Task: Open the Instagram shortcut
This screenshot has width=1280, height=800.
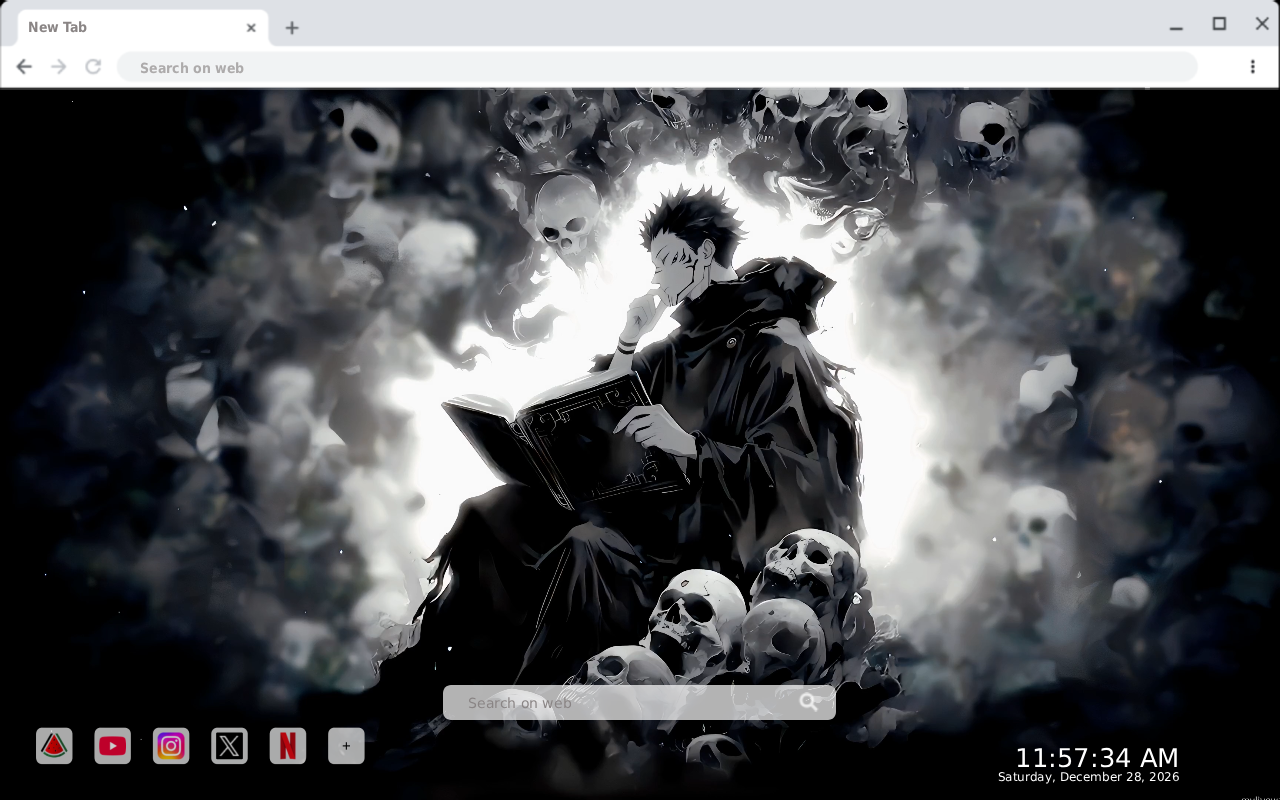Action: [171, 746]
